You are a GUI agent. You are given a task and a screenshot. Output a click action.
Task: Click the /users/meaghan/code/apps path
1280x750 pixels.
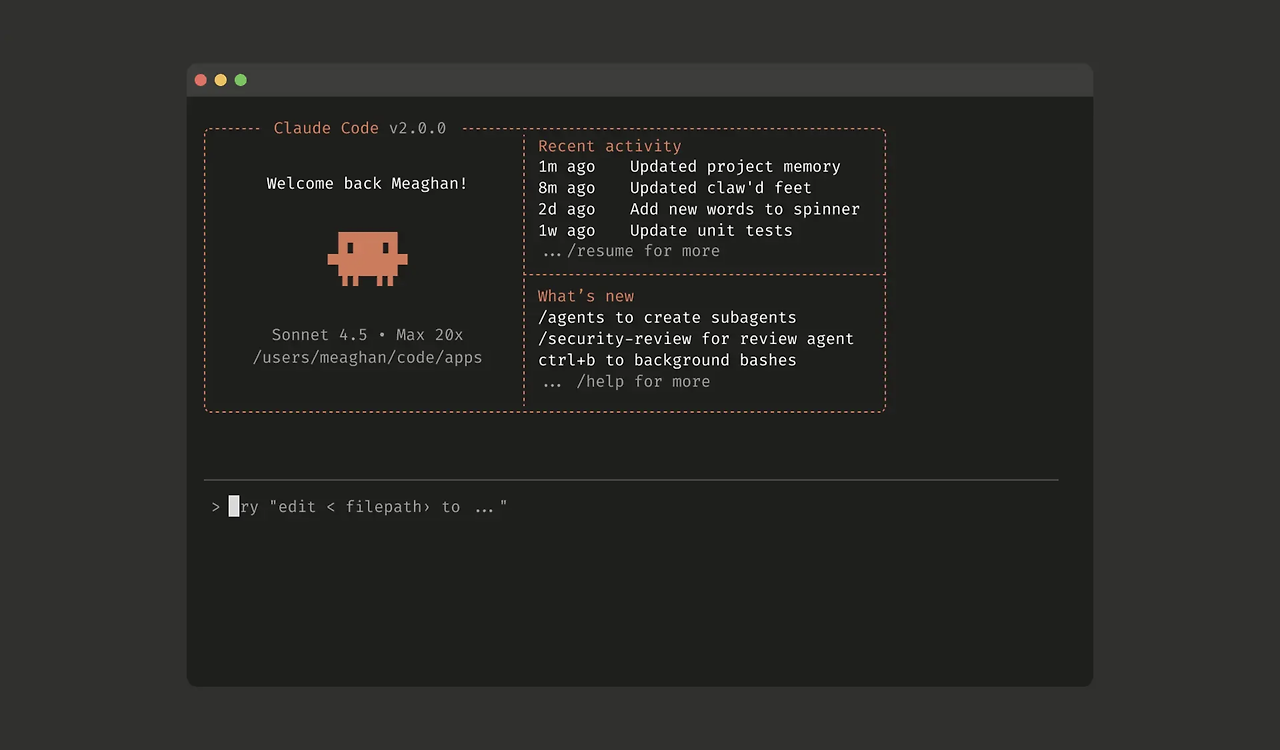click(367, 357)
